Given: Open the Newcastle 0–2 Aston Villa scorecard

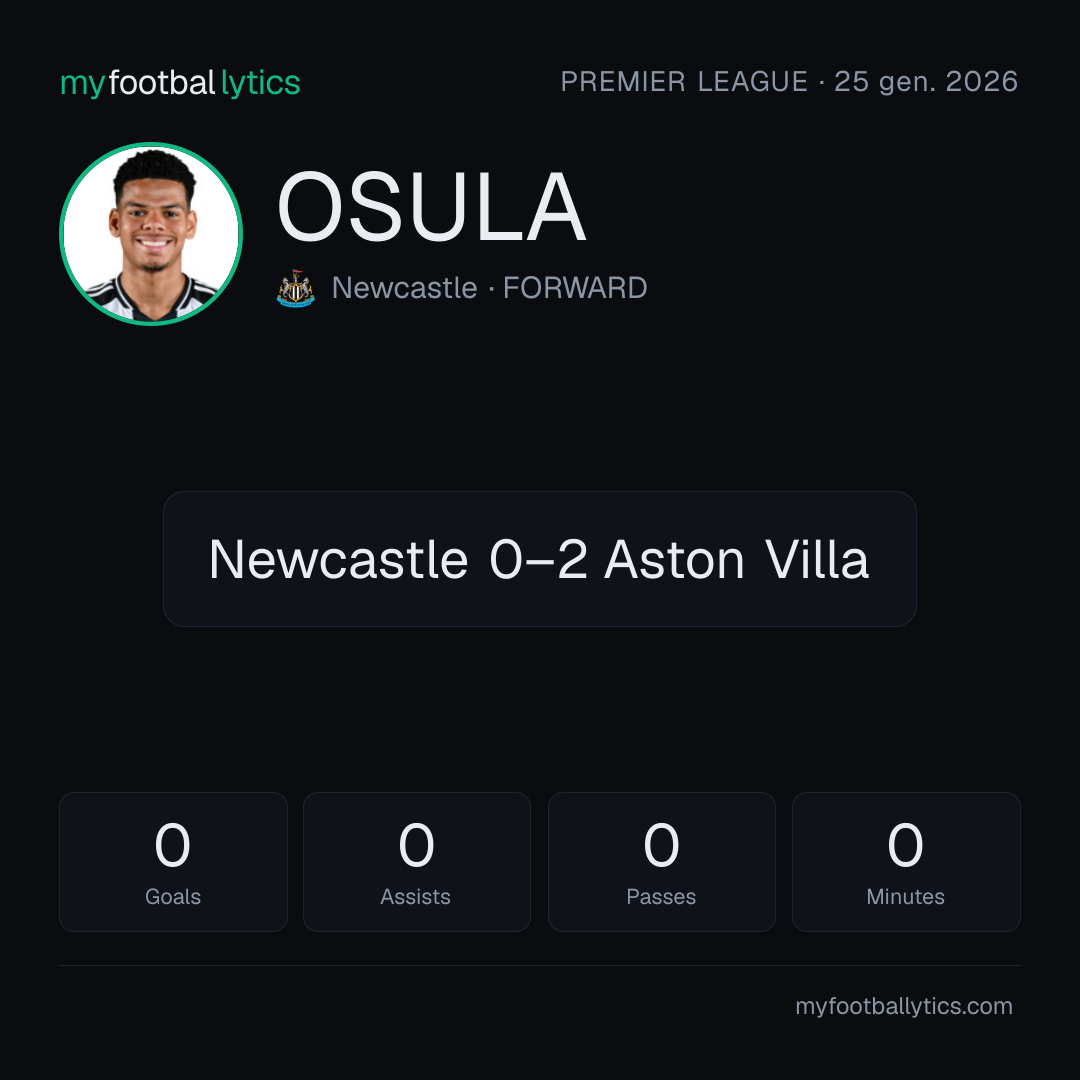Looking at the screenshot, I should (539, 559).
